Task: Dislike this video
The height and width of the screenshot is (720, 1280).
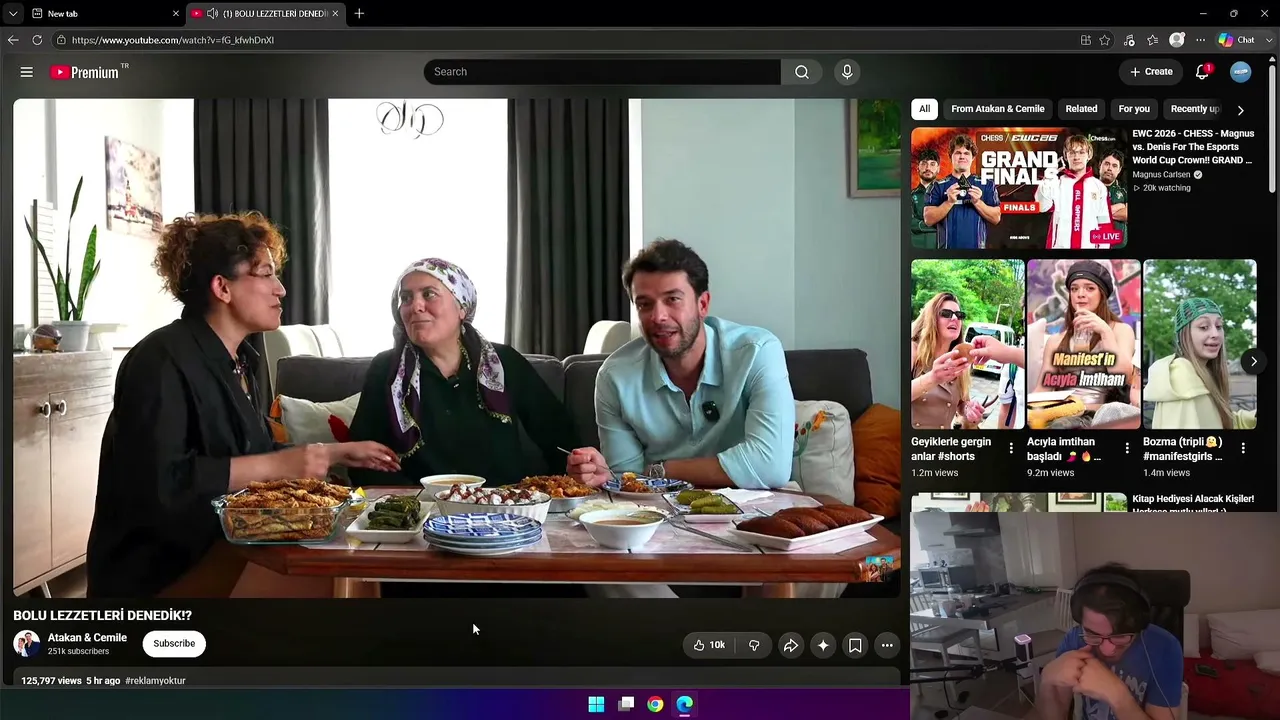Action: [754, 645]
